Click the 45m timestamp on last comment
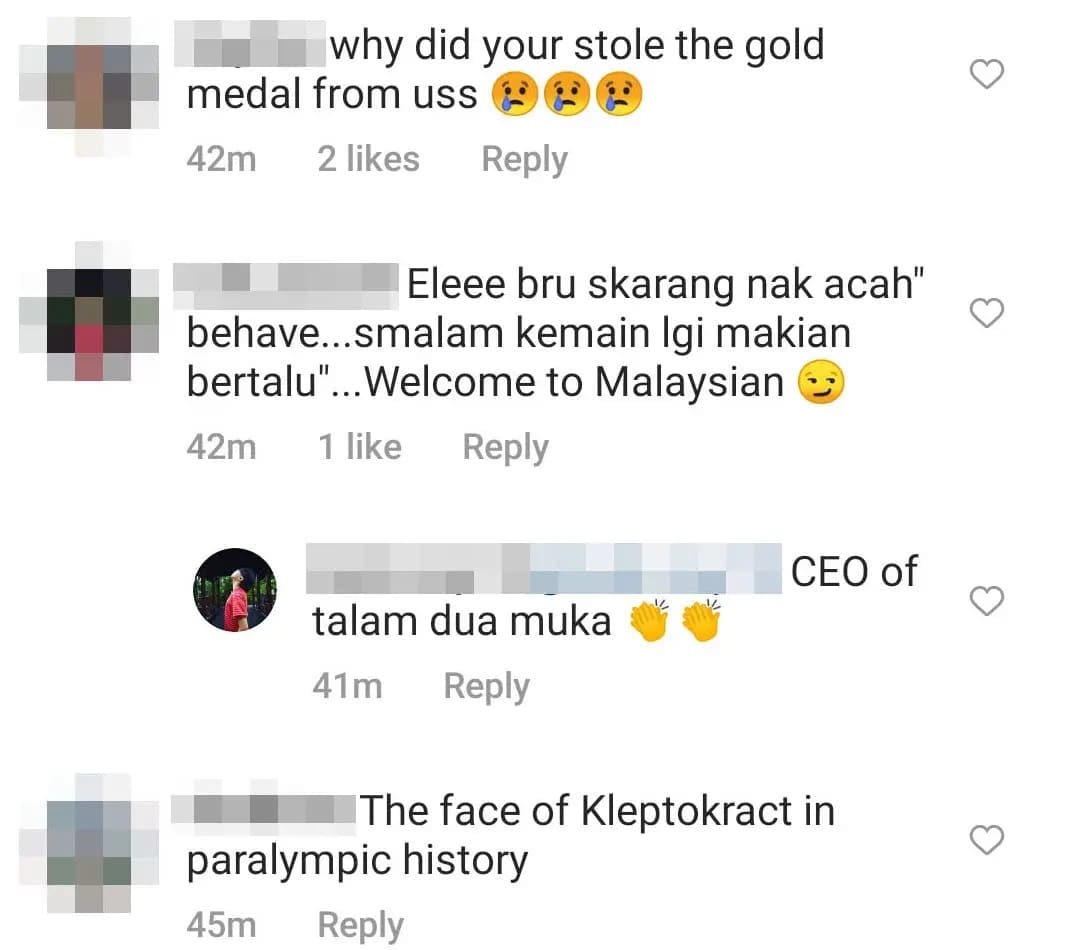 coord(222,925)
